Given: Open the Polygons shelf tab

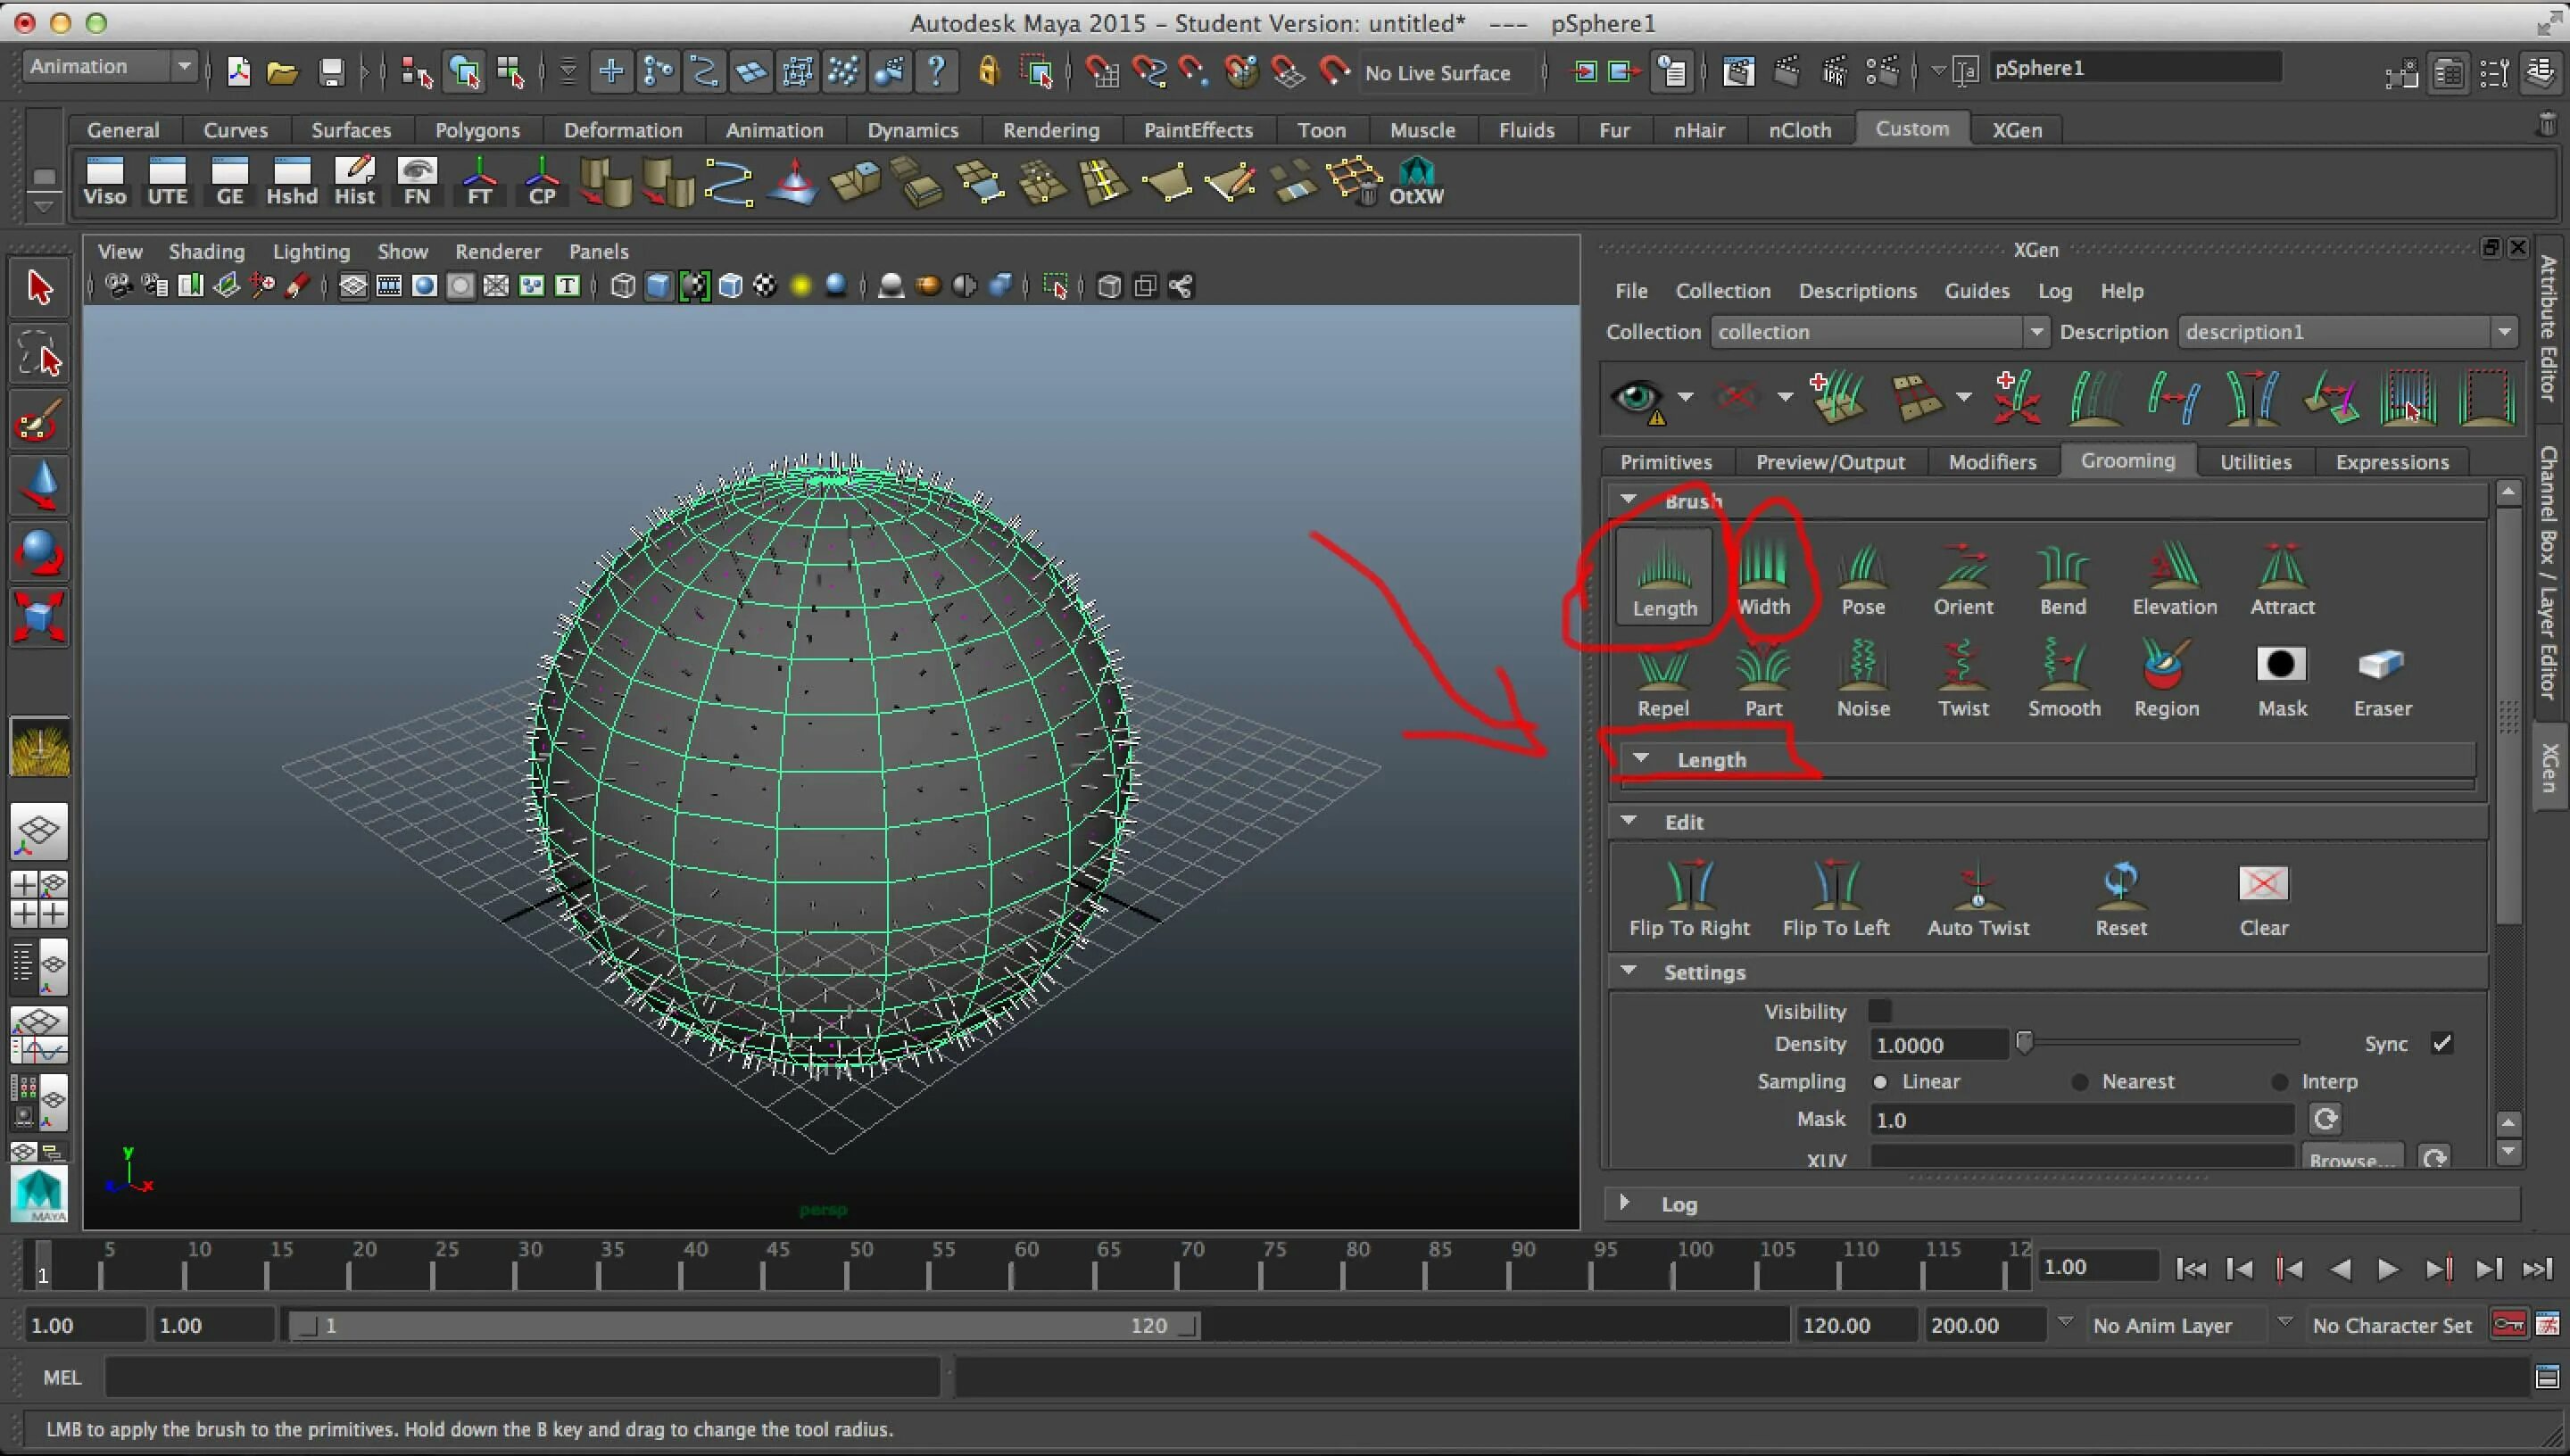Looking at the screenshot, I should pyautogui.click(x=477, y=130).
